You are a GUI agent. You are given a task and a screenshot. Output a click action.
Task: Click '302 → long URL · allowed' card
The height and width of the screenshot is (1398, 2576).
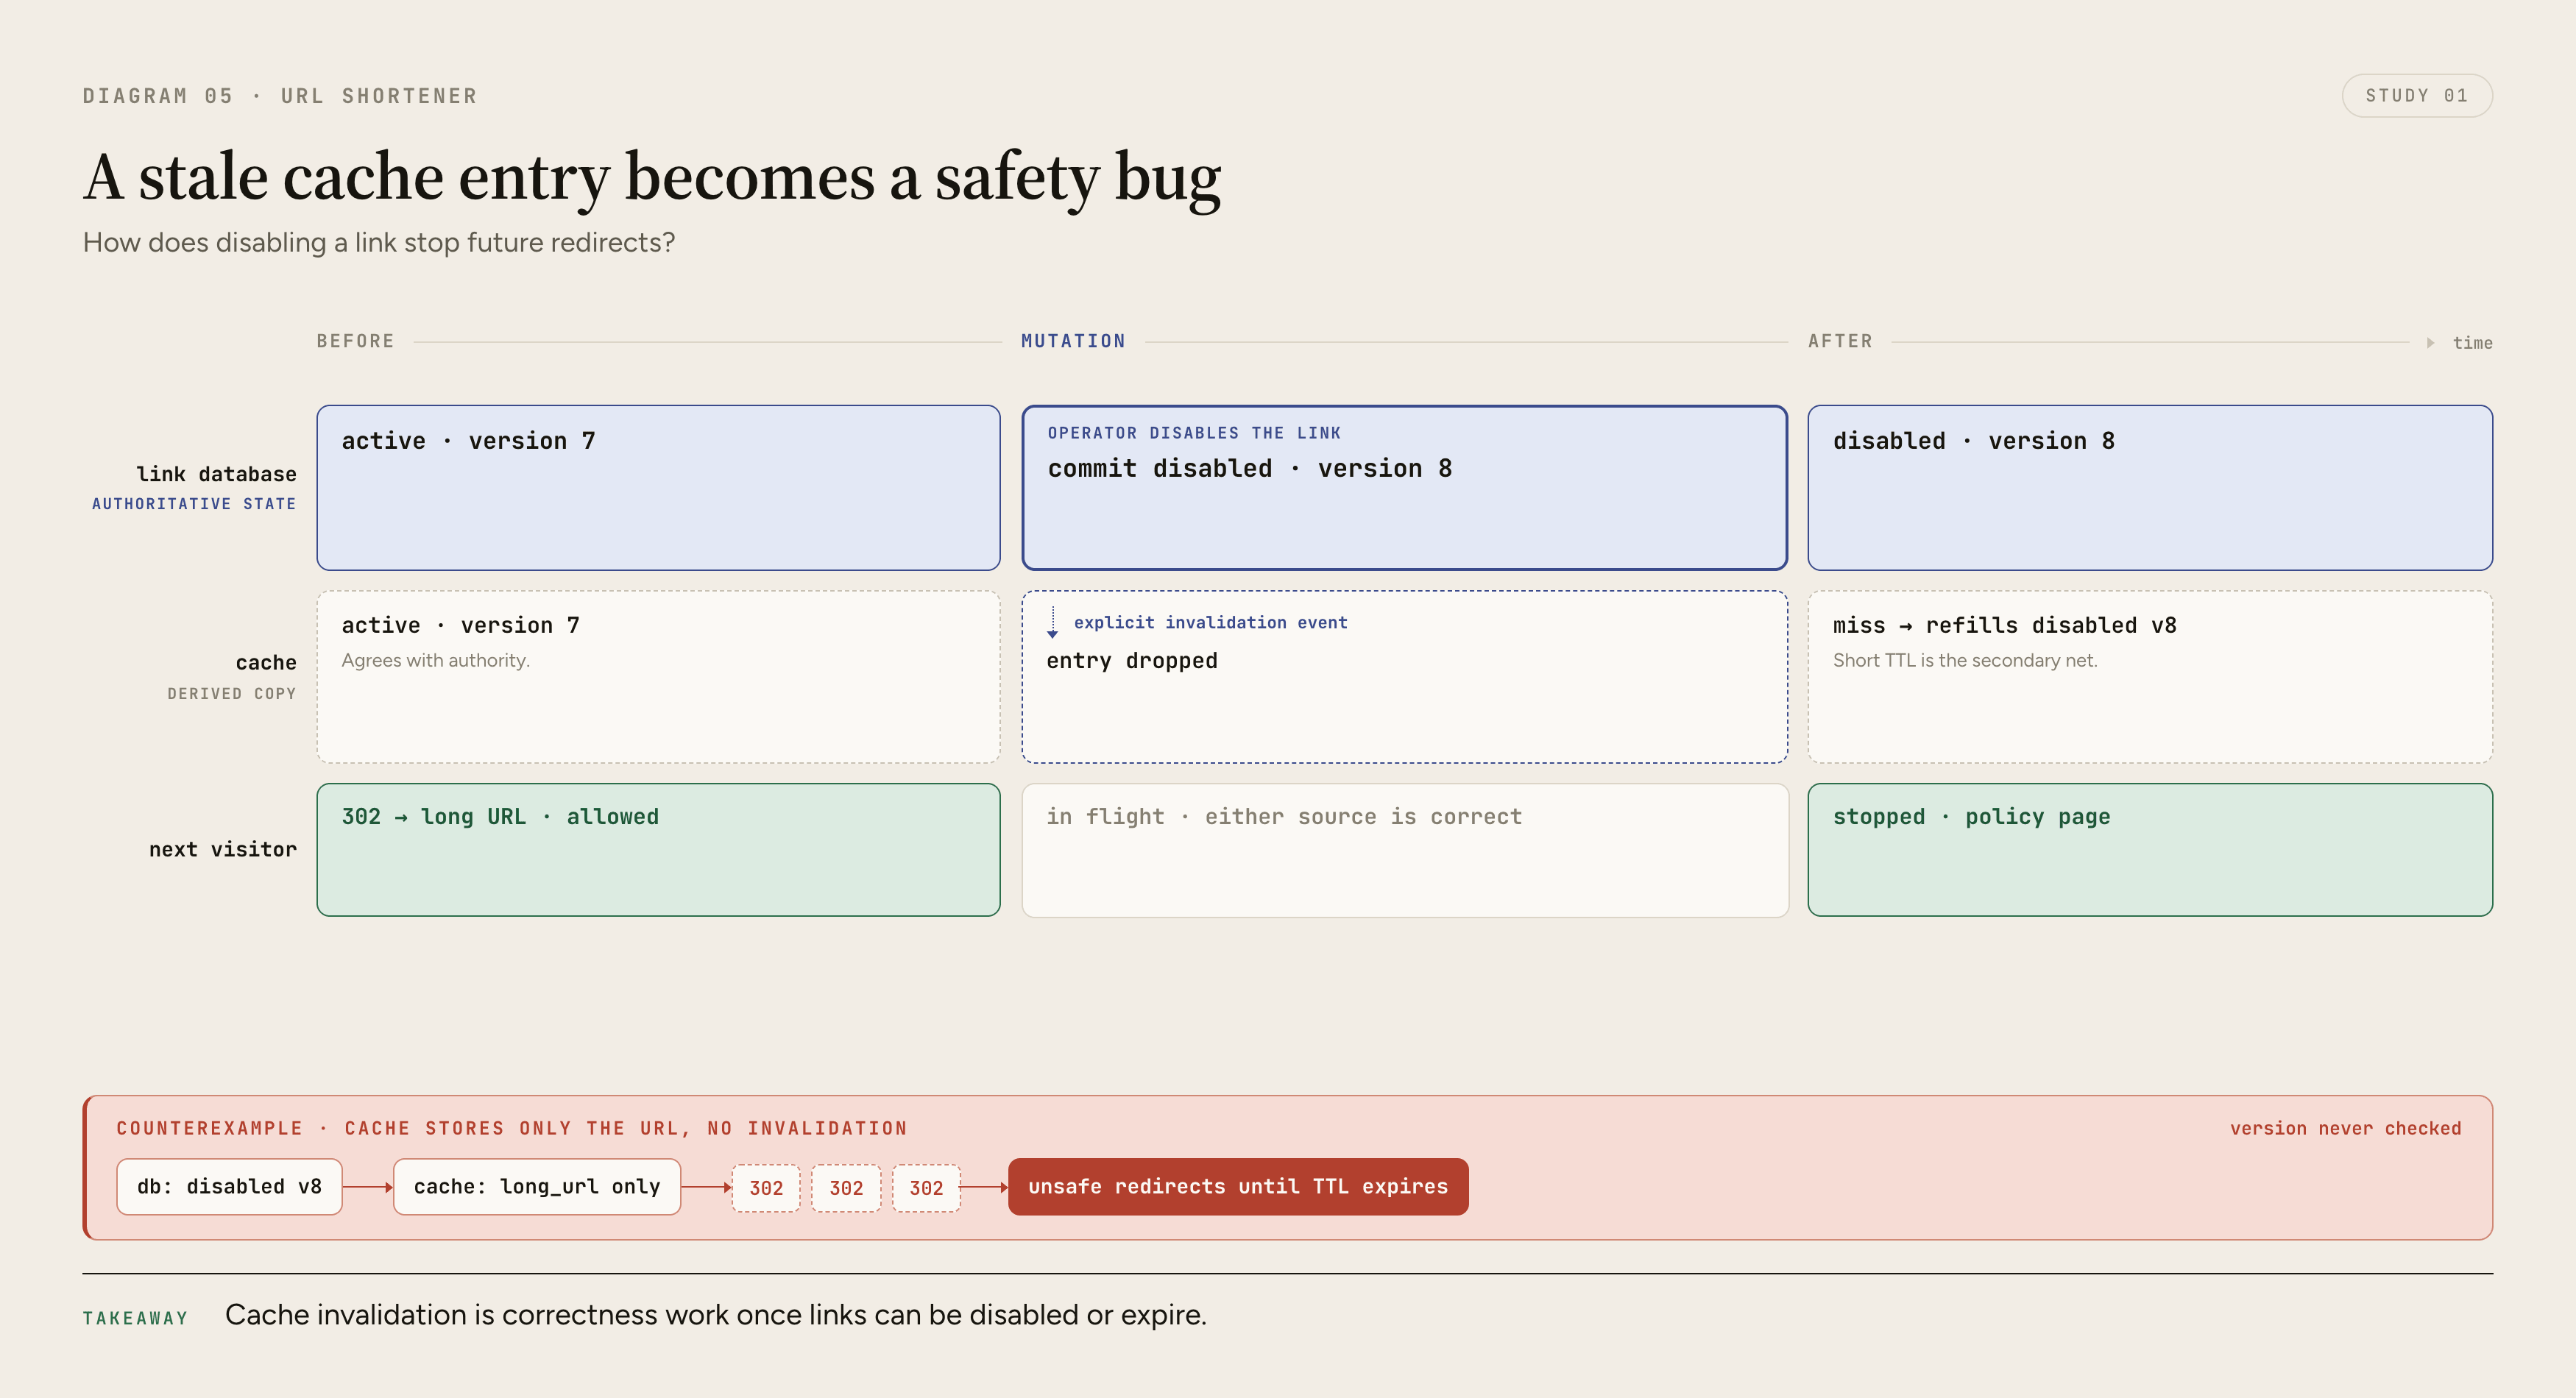(658, 850)
